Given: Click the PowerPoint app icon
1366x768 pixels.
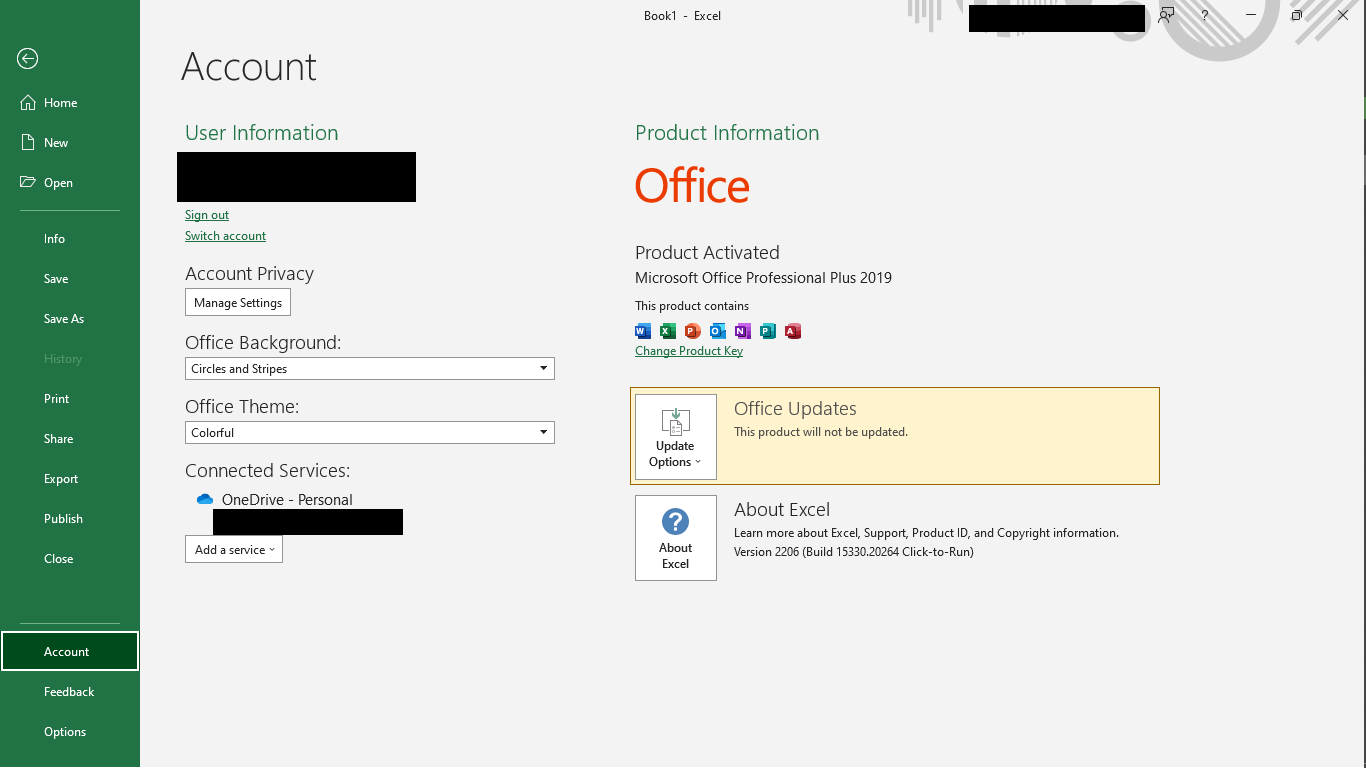Looking at the screenshot, I should coord(693,331).
